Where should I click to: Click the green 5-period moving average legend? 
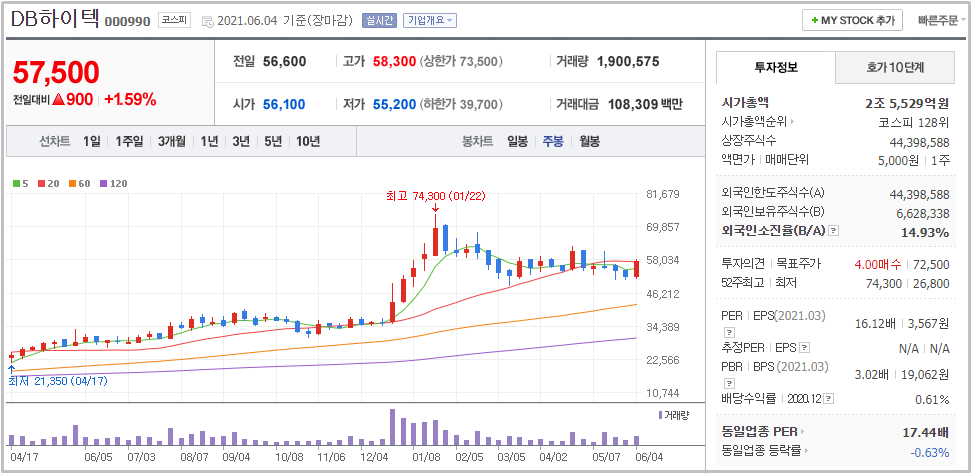coord(20,183)
